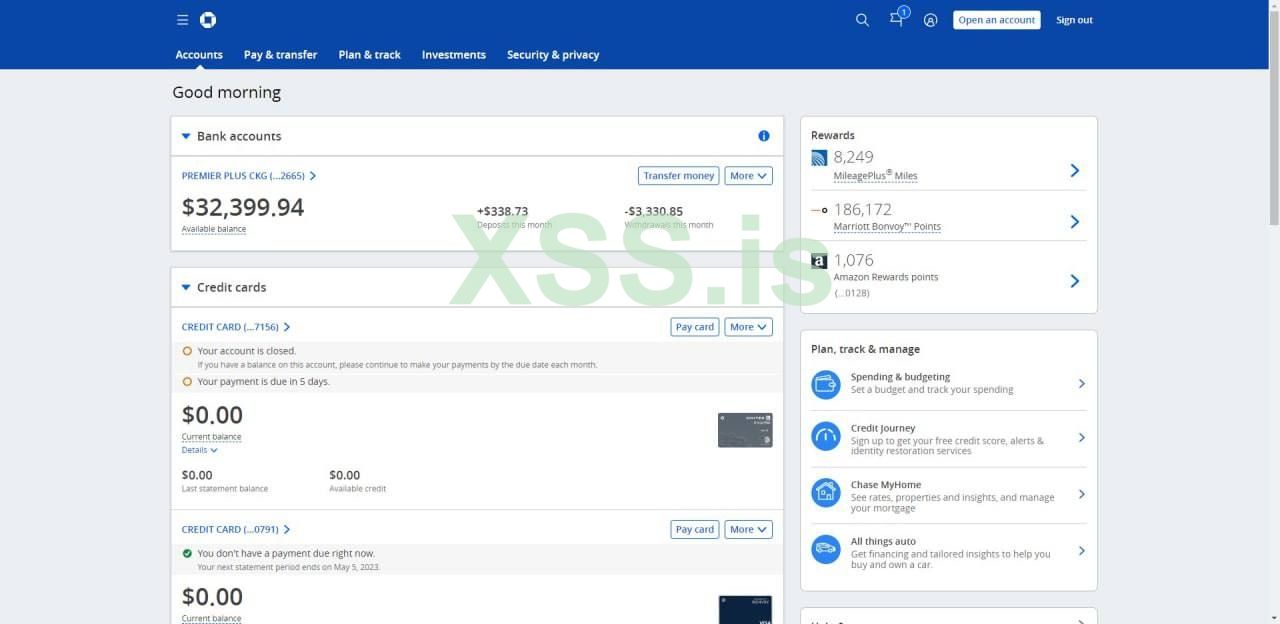Click the Sign out link
The image size is (1280, 624).
click(x=1074, y=20)
